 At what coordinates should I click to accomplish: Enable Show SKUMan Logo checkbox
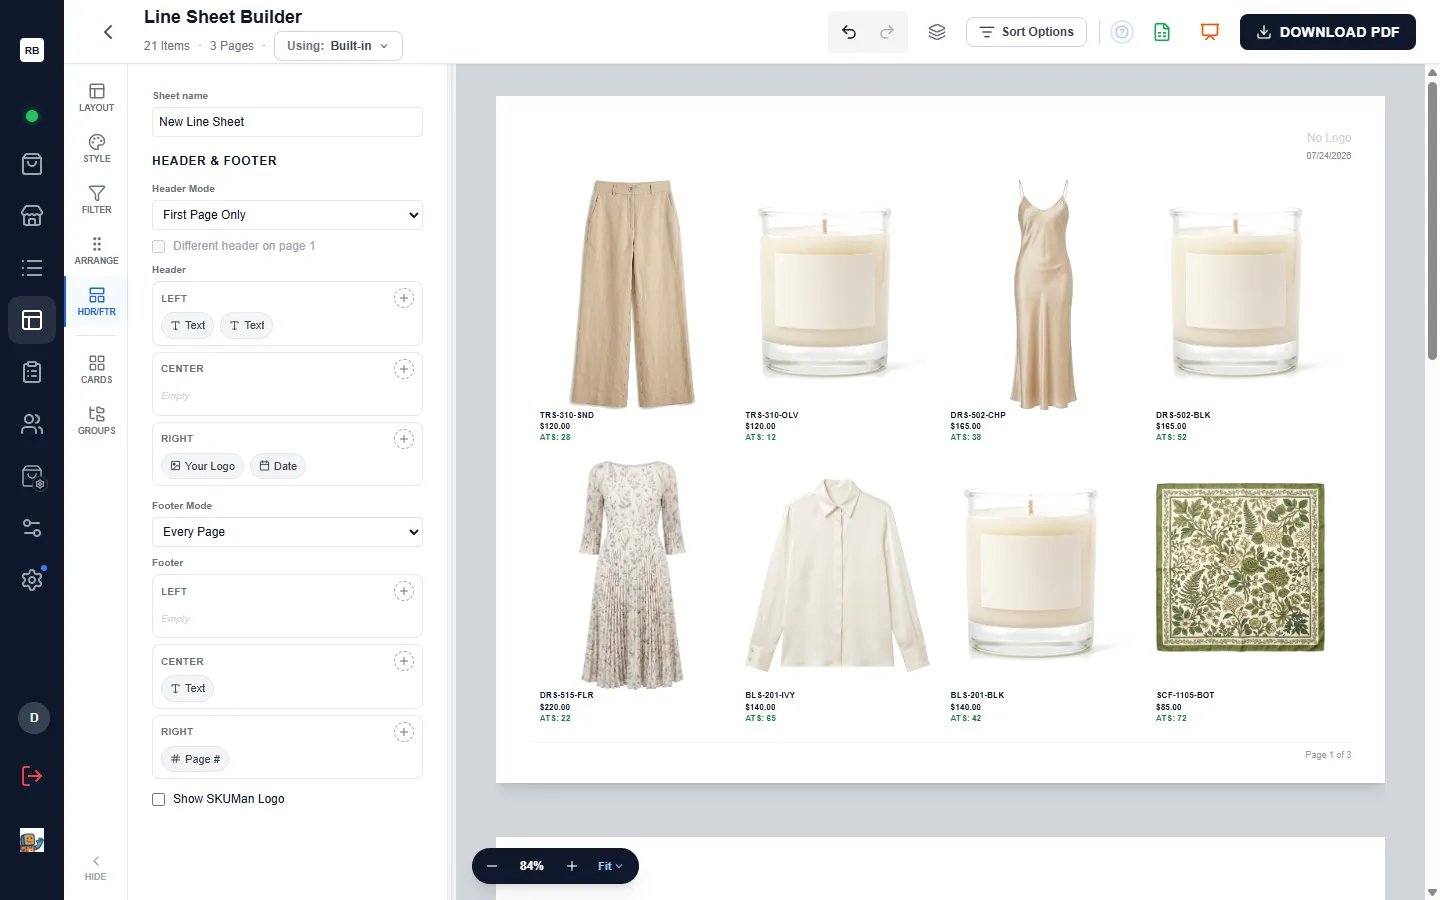pos(158,799)
